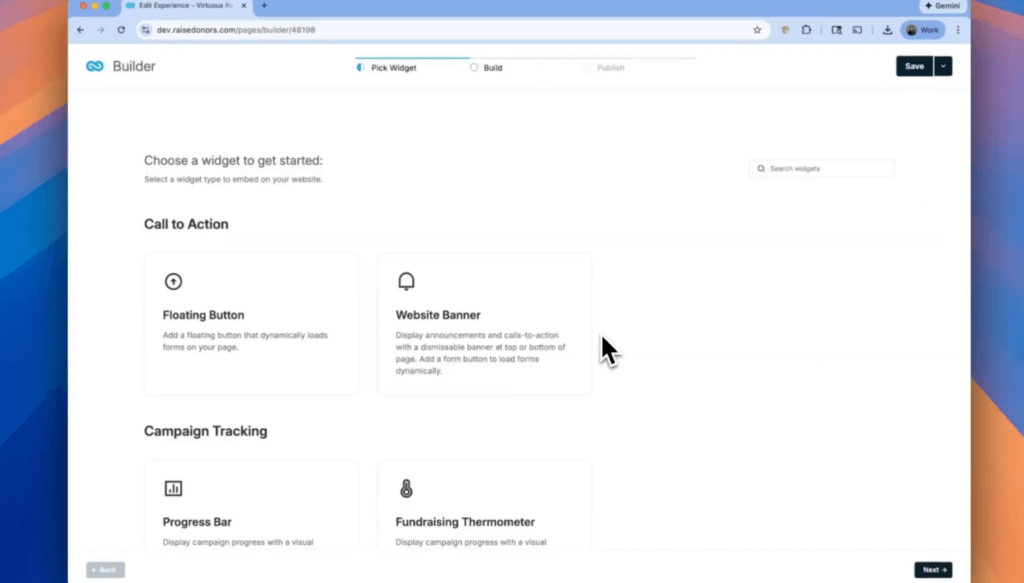Click the magnifier icon in Search widgets

(x=761, y=168)
